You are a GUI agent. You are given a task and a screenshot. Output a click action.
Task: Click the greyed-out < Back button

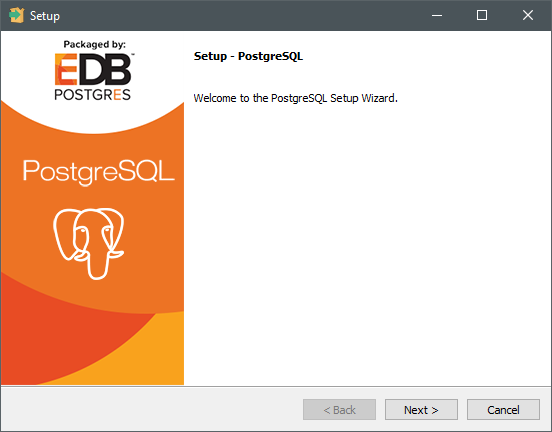(339, 409)
